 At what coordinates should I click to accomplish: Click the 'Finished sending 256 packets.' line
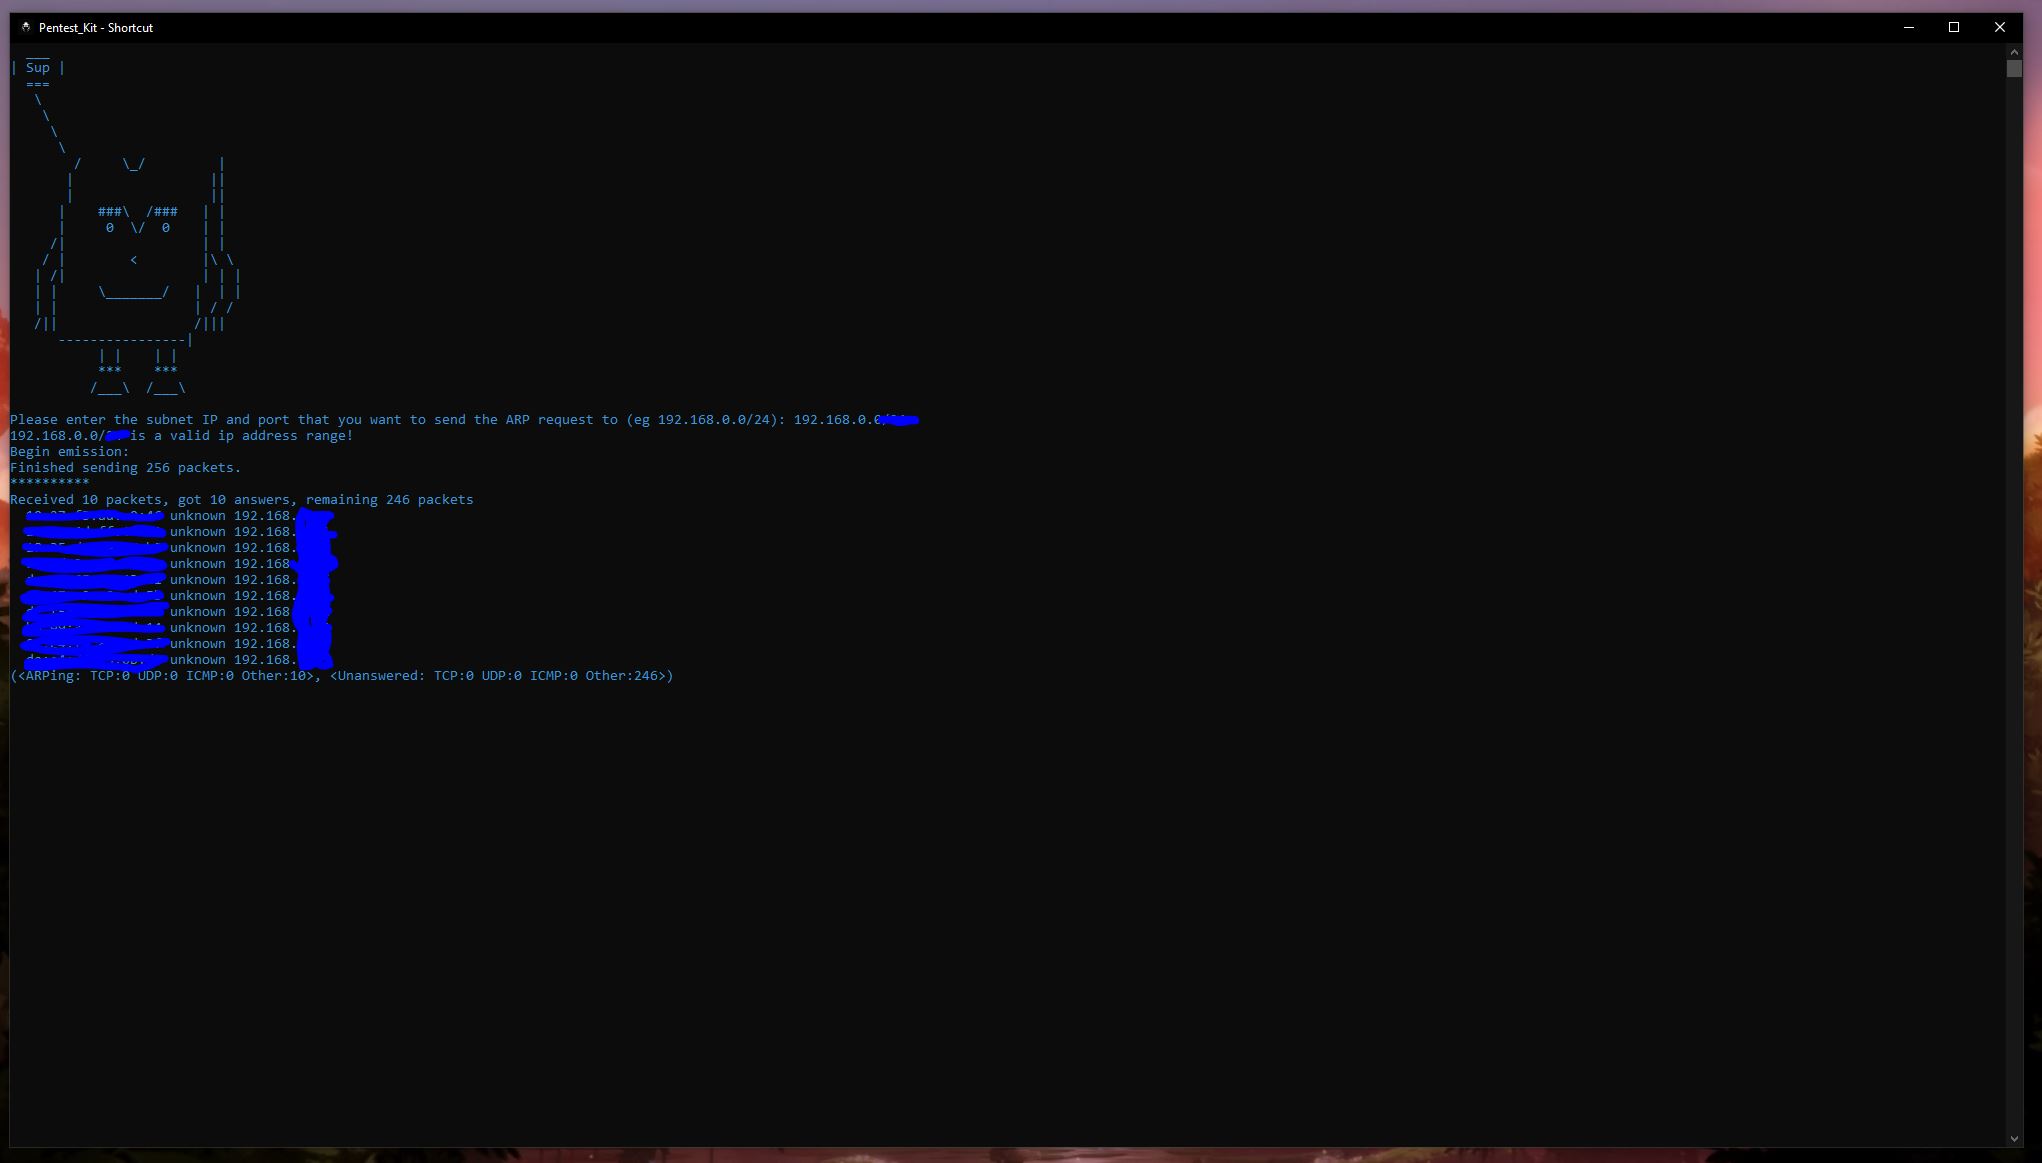click(125, 468)
